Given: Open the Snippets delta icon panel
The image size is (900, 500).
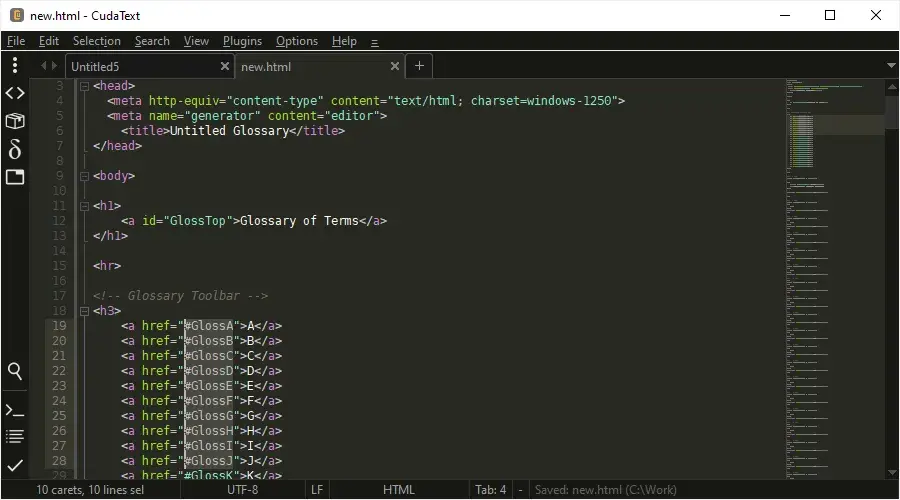Looking at the screenshot, I should click(15, 149).
